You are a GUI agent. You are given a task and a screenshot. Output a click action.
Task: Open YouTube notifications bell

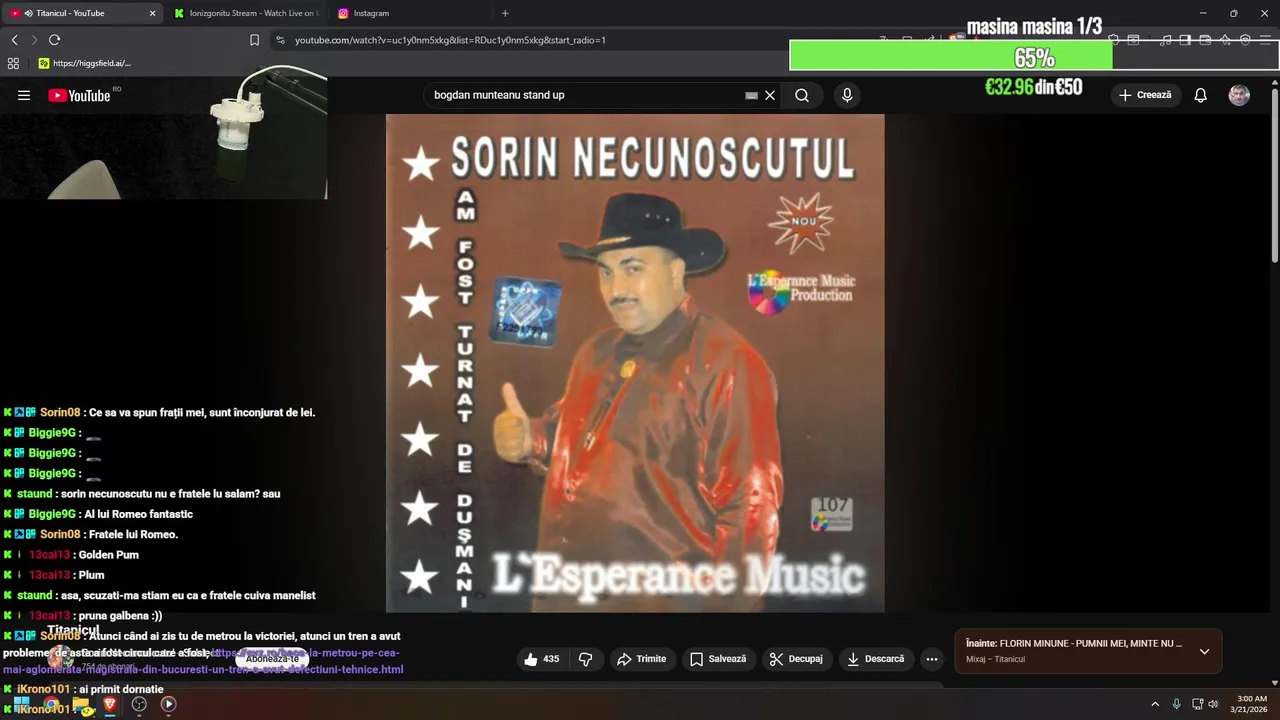coord(1201,95)
